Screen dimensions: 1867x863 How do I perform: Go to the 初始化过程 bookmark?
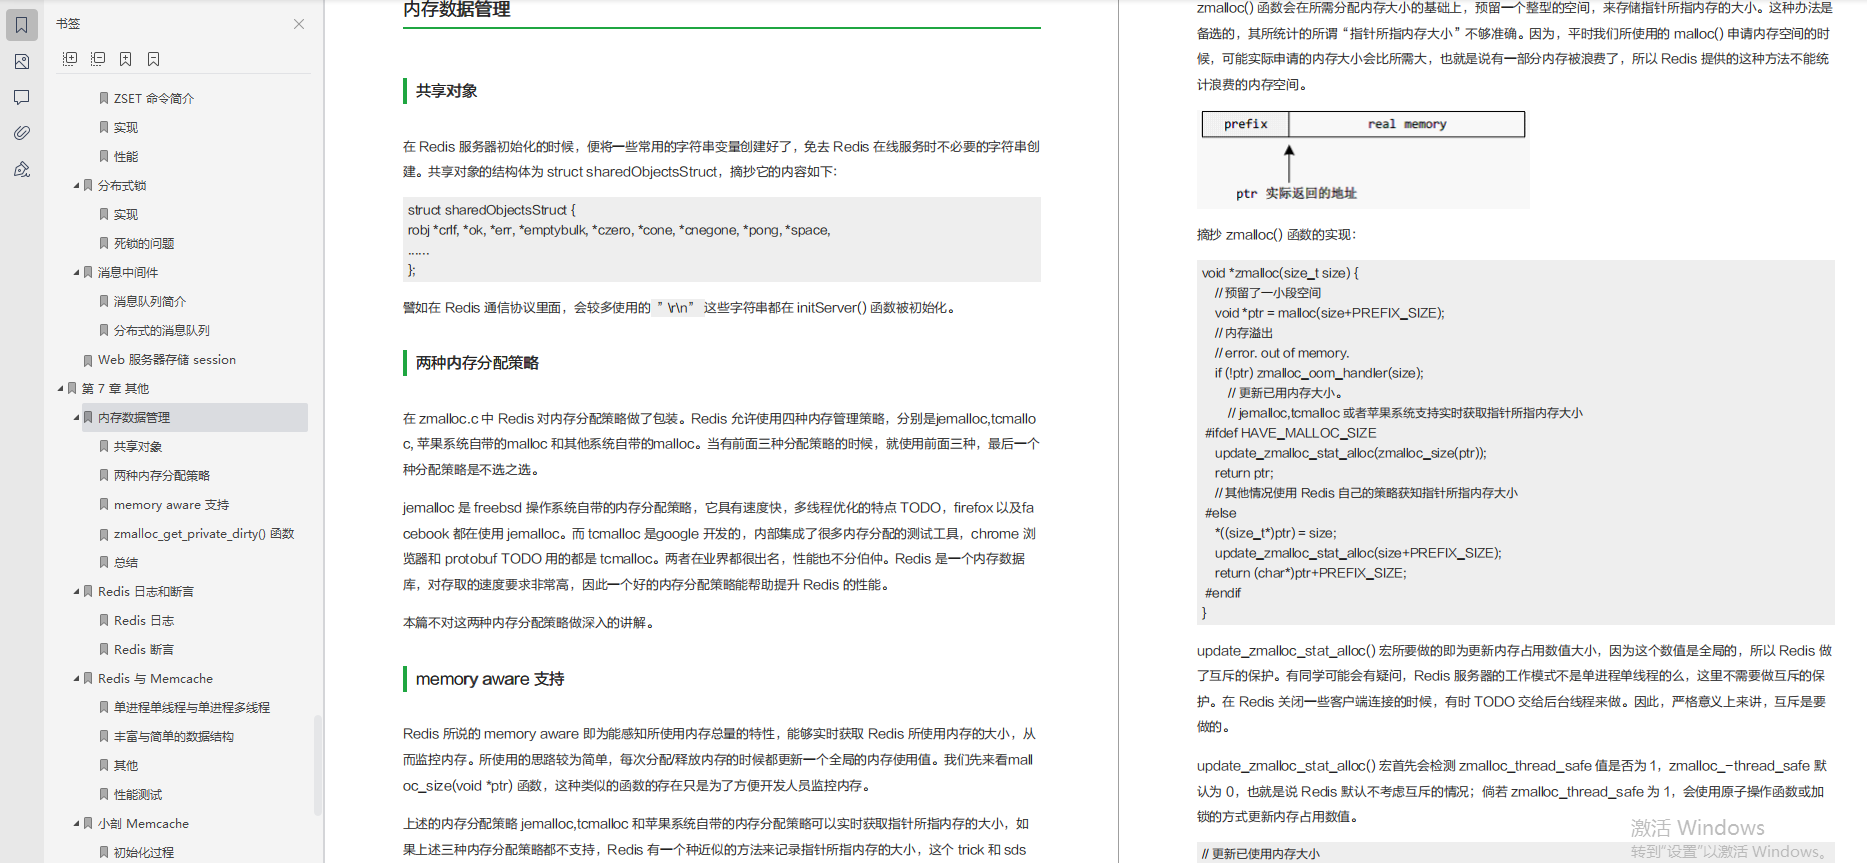pos(144,852)
